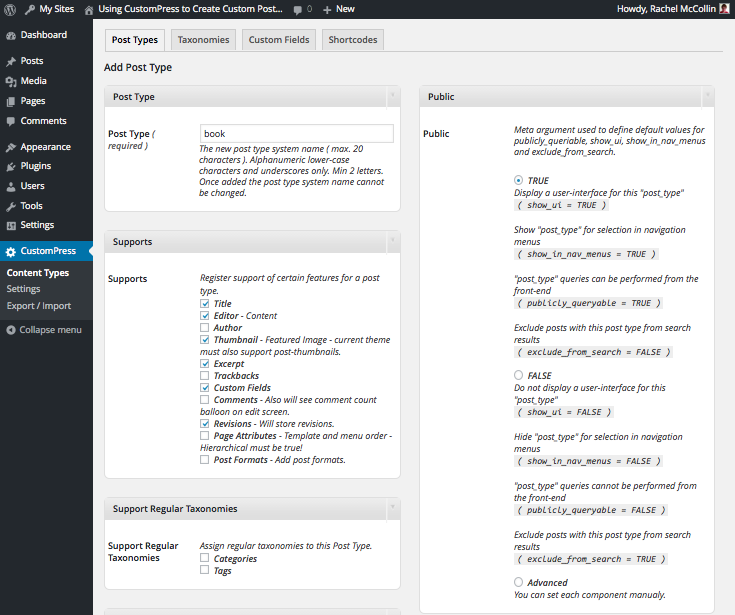Click the Media library icon
735x615 pixels.
(11, 81)
